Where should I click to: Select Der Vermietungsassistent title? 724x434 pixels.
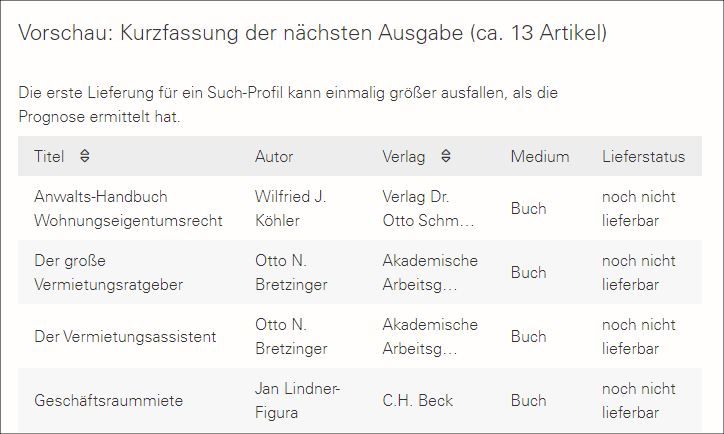point(125,336)
